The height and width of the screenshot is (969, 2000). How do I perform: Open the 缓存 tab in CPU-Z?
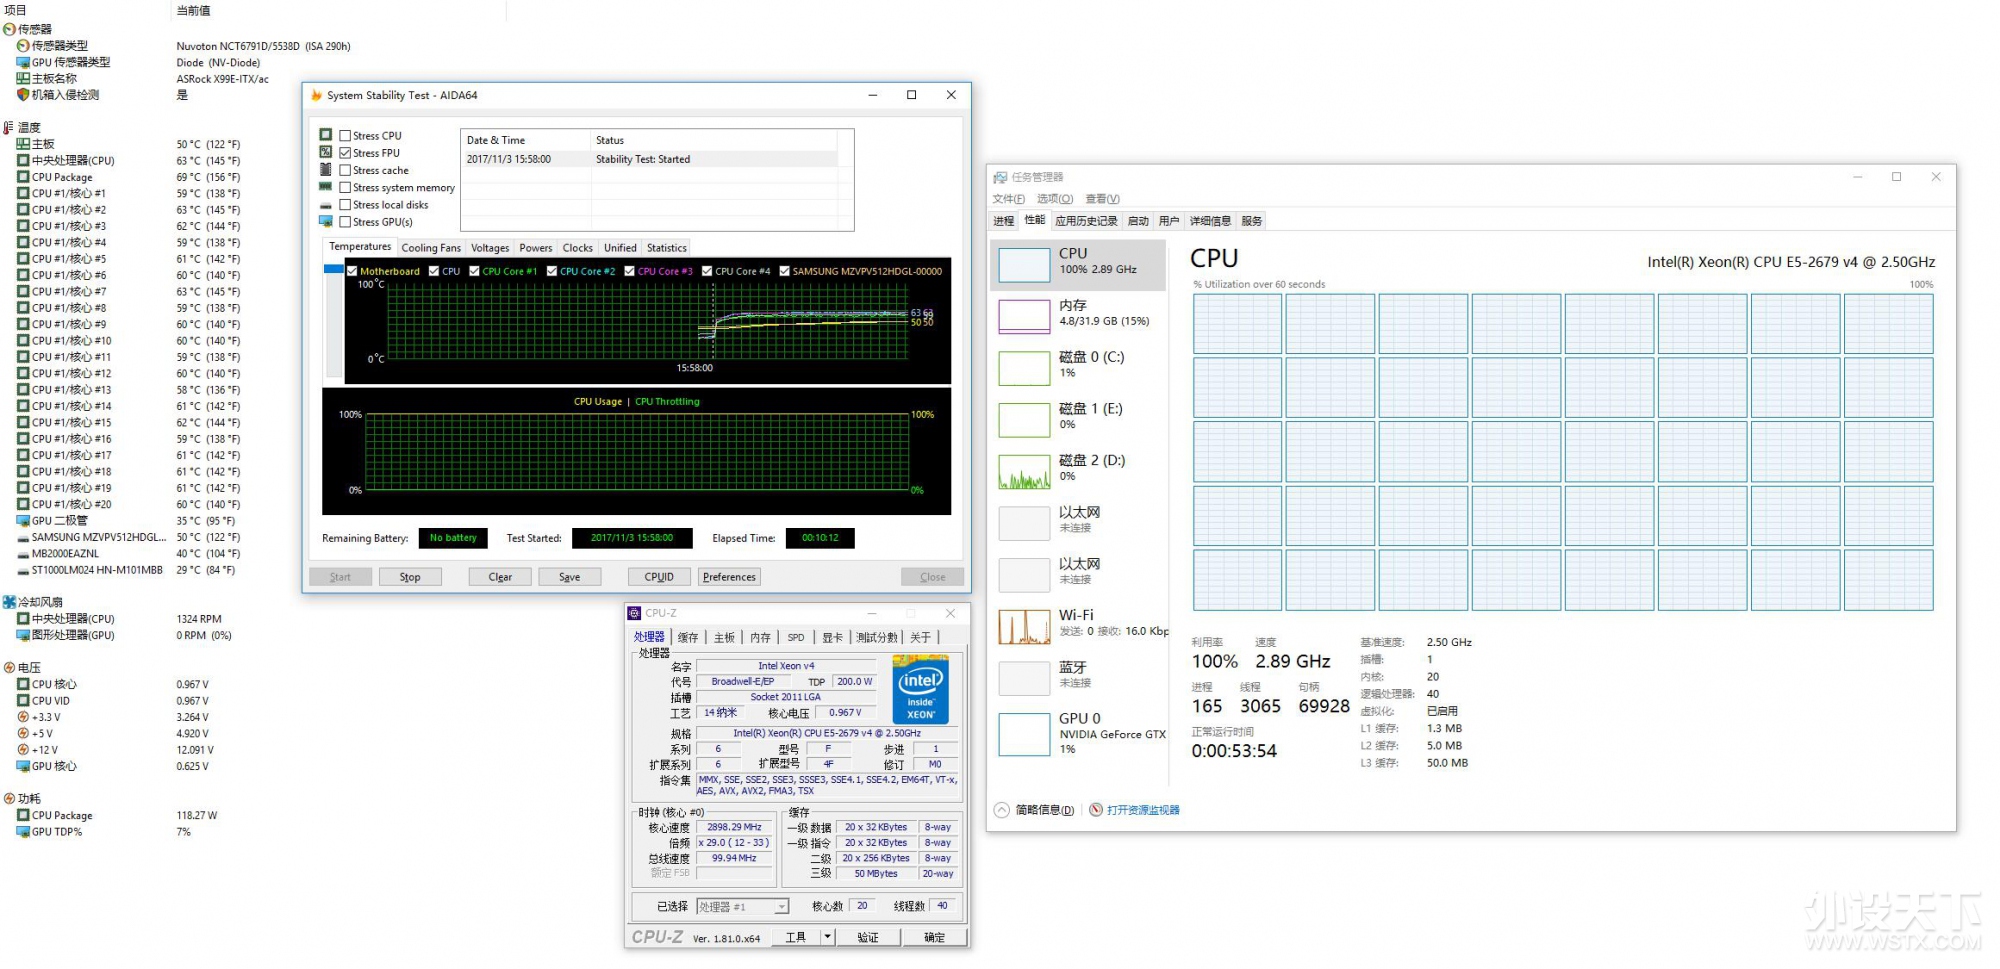[688, 637]
